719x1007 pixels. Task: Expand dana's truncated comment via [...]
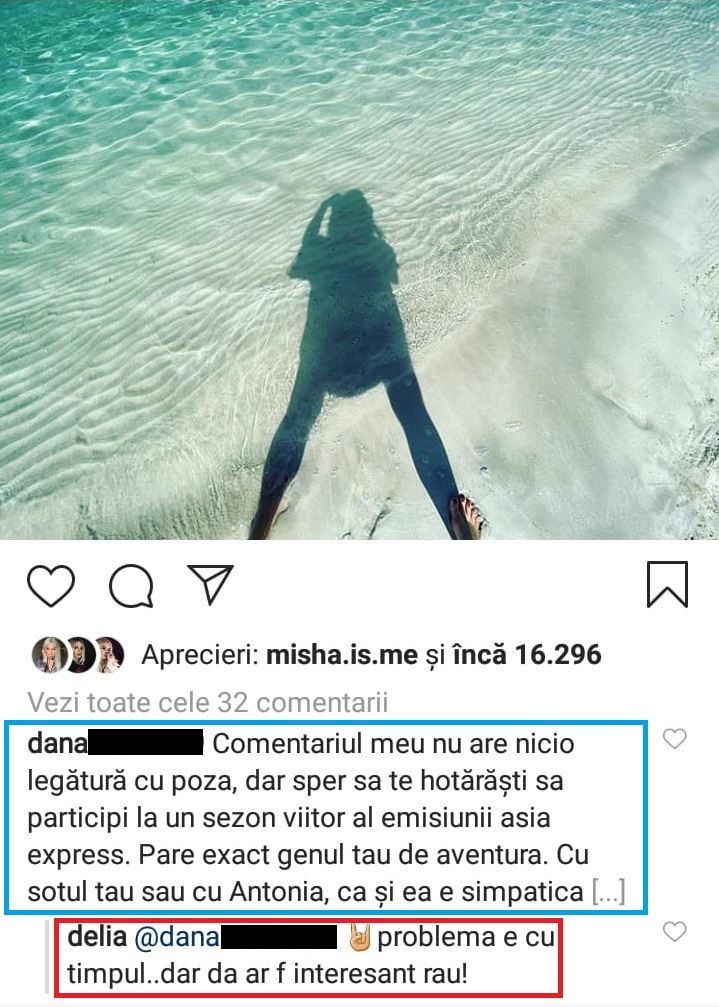608,892
